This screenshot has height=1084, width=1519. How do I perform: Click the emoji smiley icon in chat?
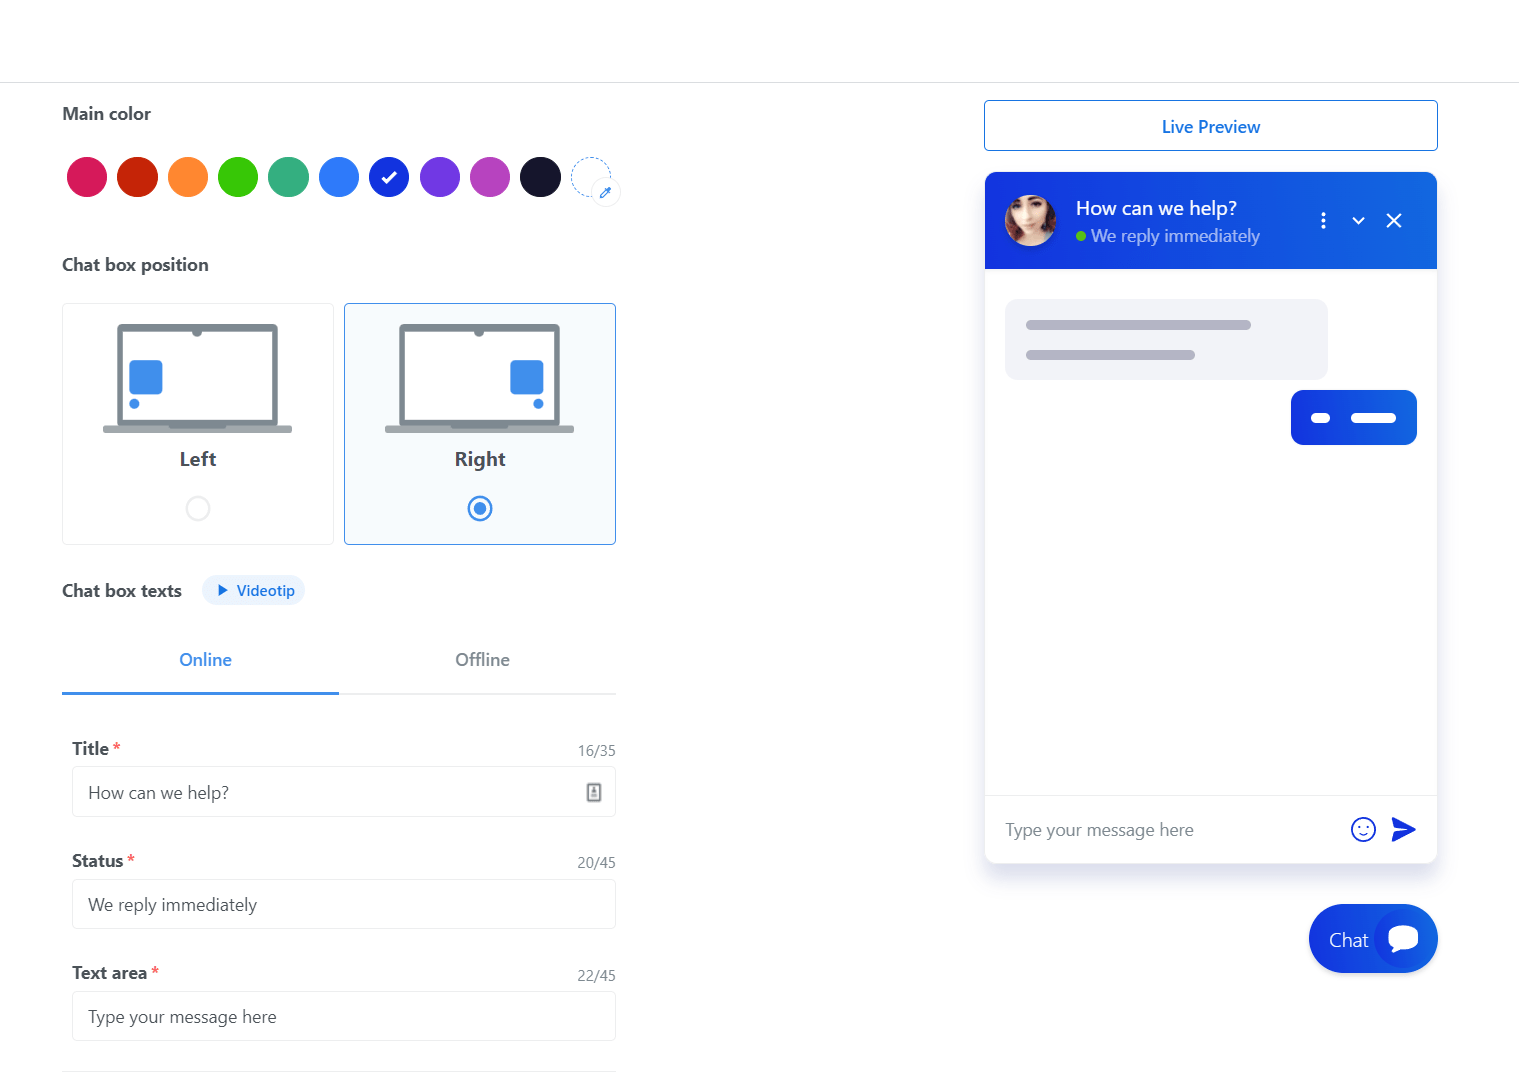[x=1363, y=829]
